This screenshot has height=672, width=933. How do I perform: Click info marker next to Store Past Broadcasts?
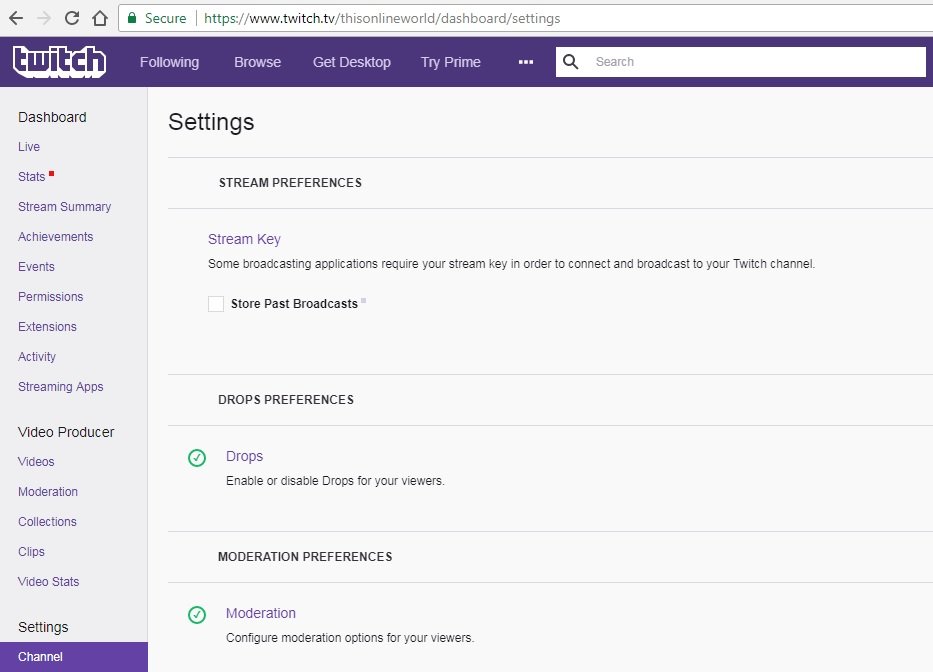point(364,301)
